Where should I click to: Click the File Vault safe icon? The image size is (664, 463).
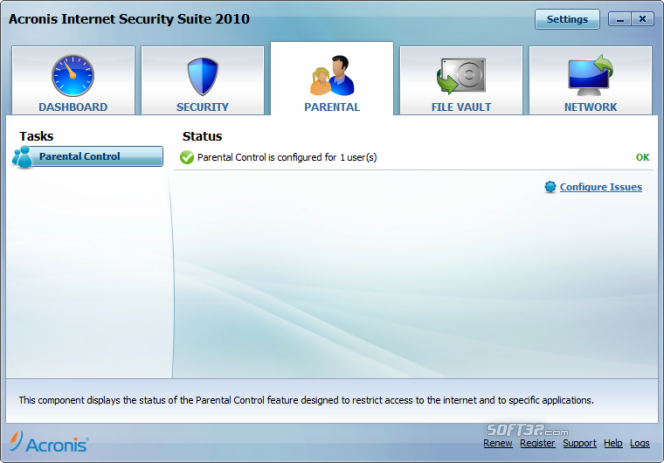click(461, 75)
